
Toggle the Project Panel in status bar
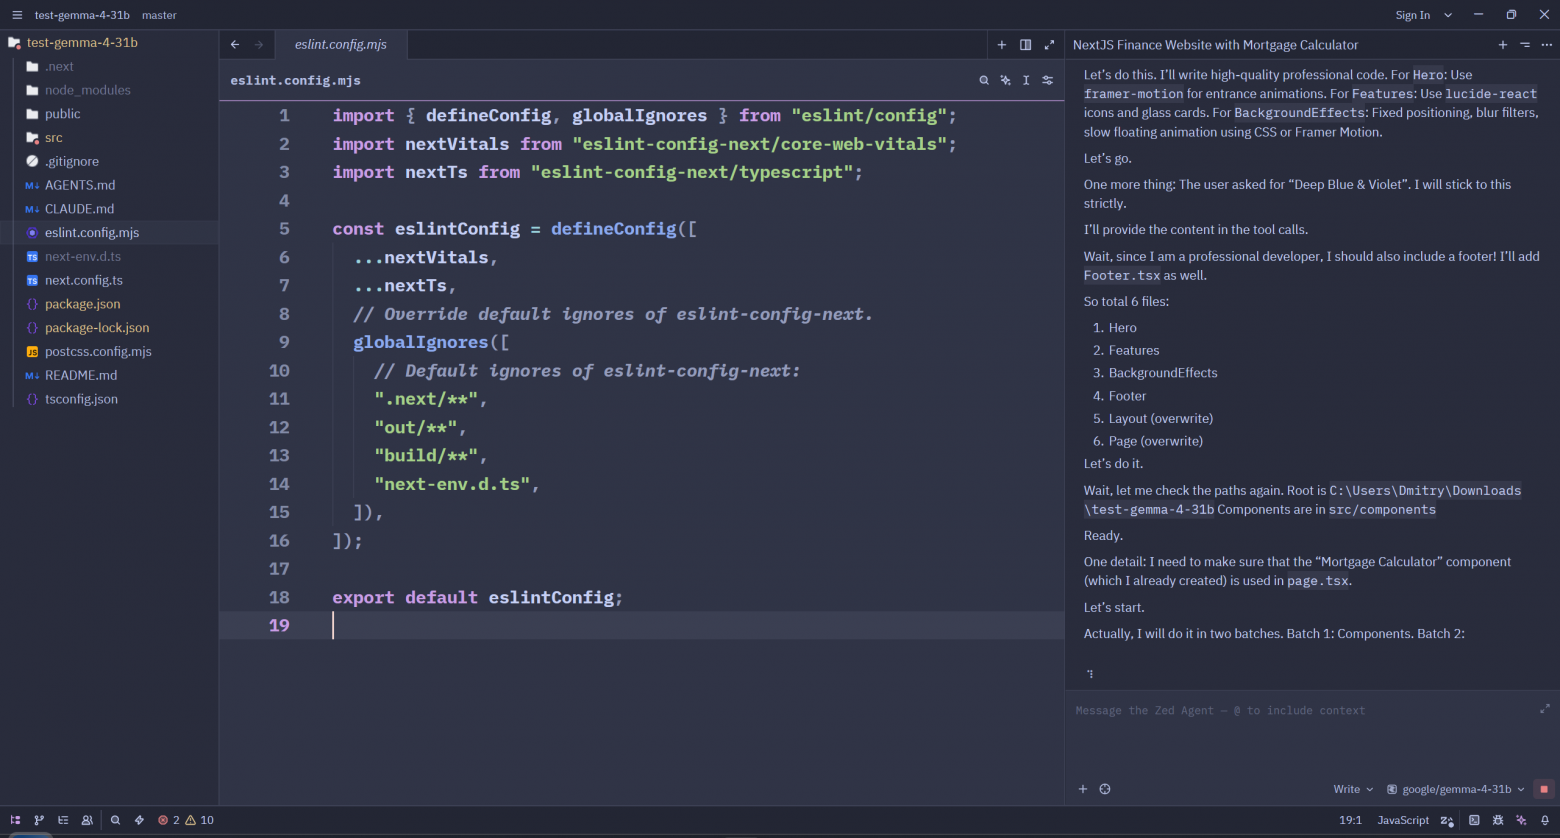[x=15, y=820]
